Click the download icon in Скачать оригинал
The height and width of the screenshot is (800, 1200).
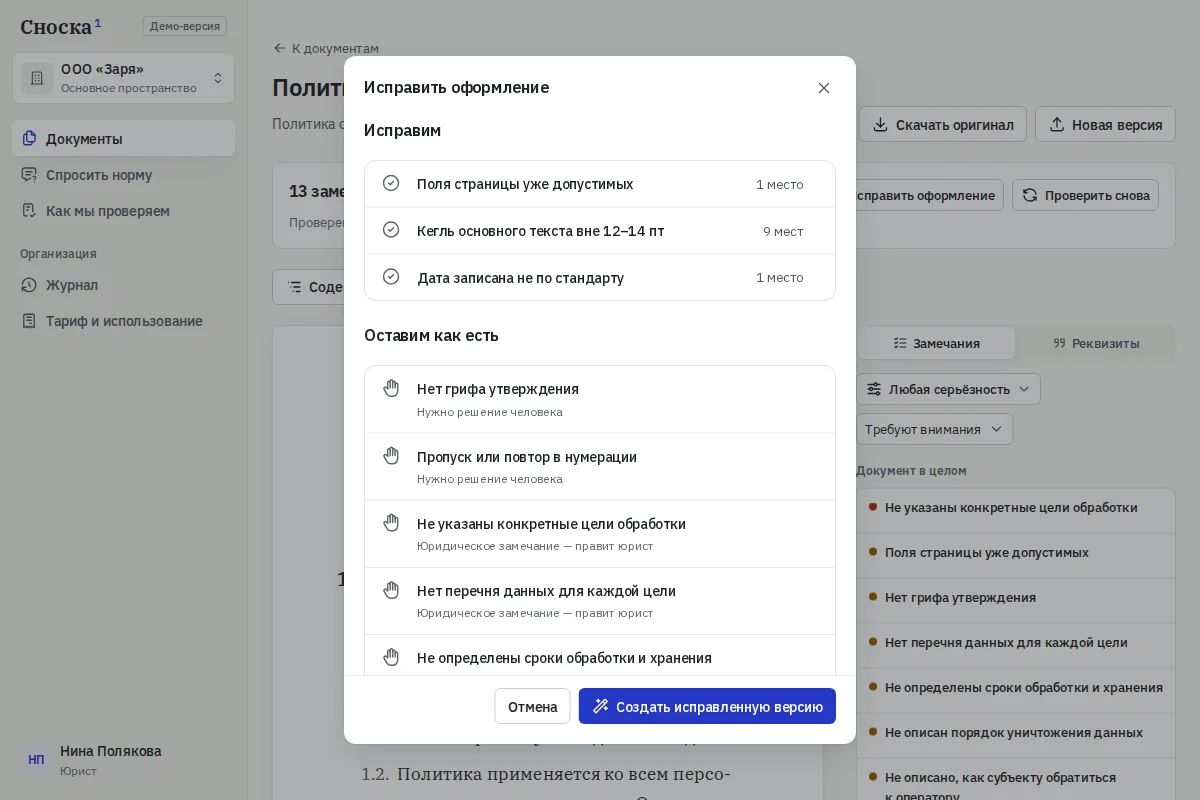(x=881, y=125)
